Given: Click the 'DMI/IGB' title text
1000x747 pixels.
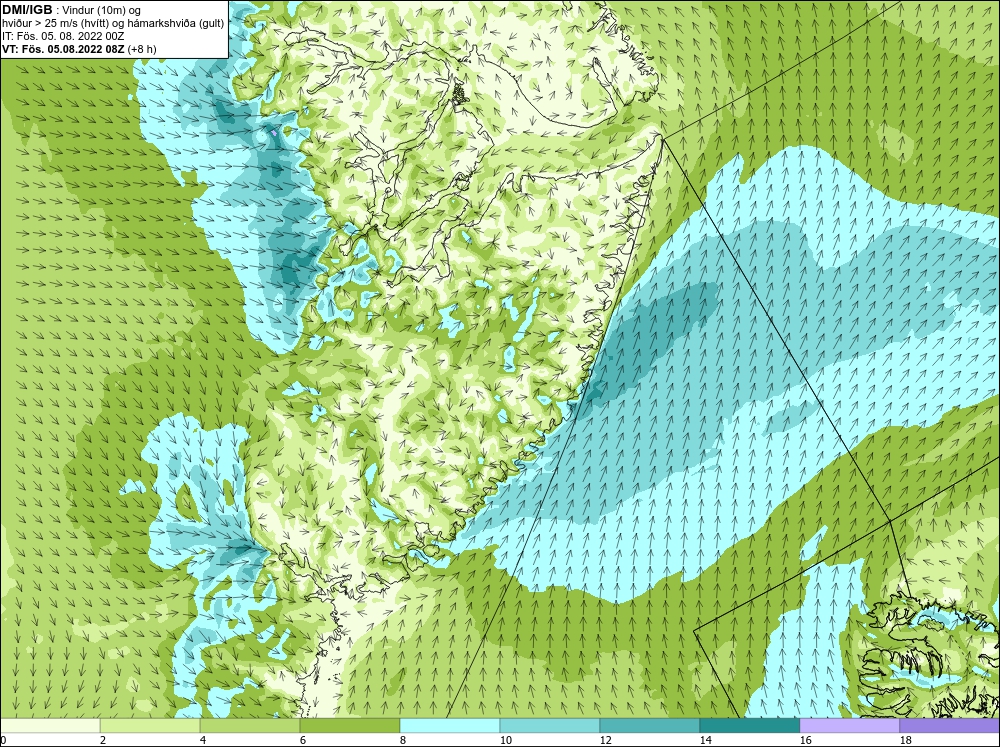Looking at the screenshot, I should coord(27,10).
